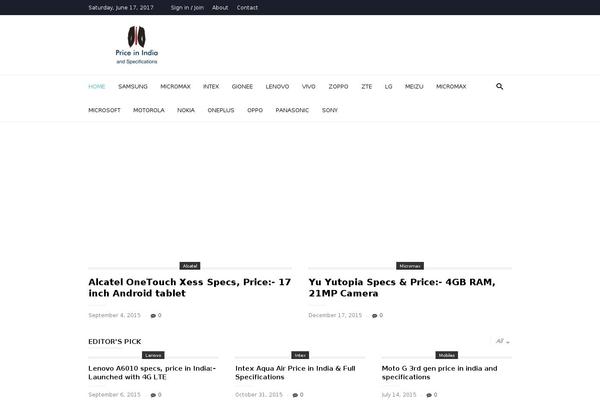This screenshot has height=400, width=600.
Task: Open Lenovo A6010 specs article title
Action: pos(152,372)
